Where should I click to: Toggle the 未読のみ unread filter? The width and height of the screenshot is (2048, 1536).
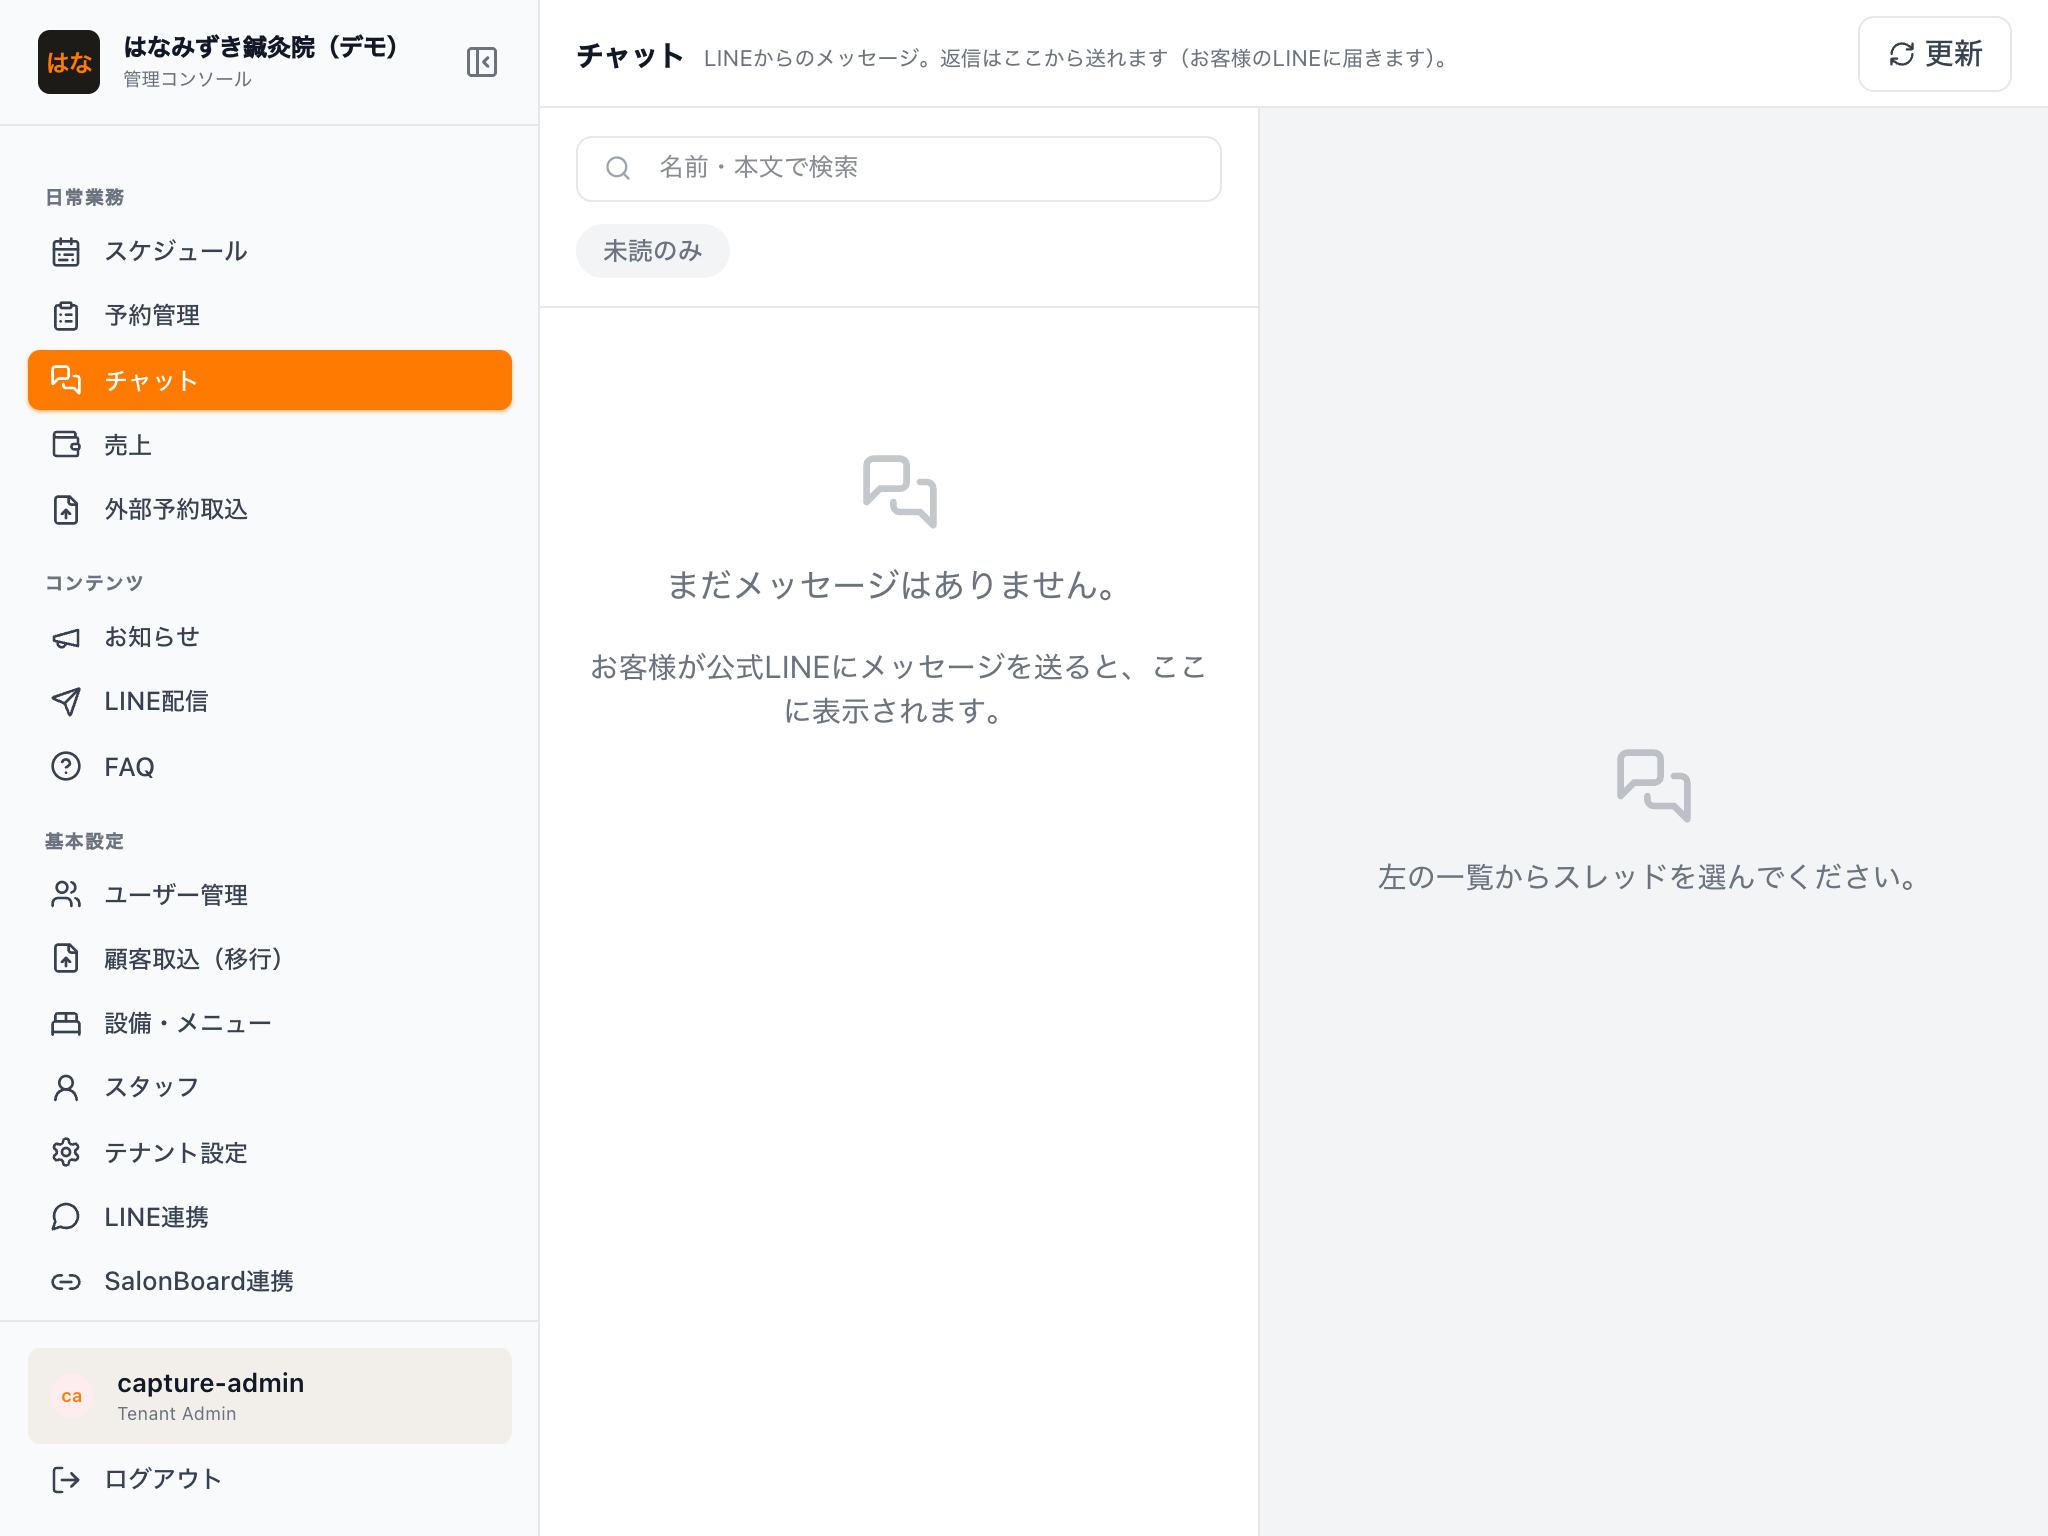click(x=653, y=251)
